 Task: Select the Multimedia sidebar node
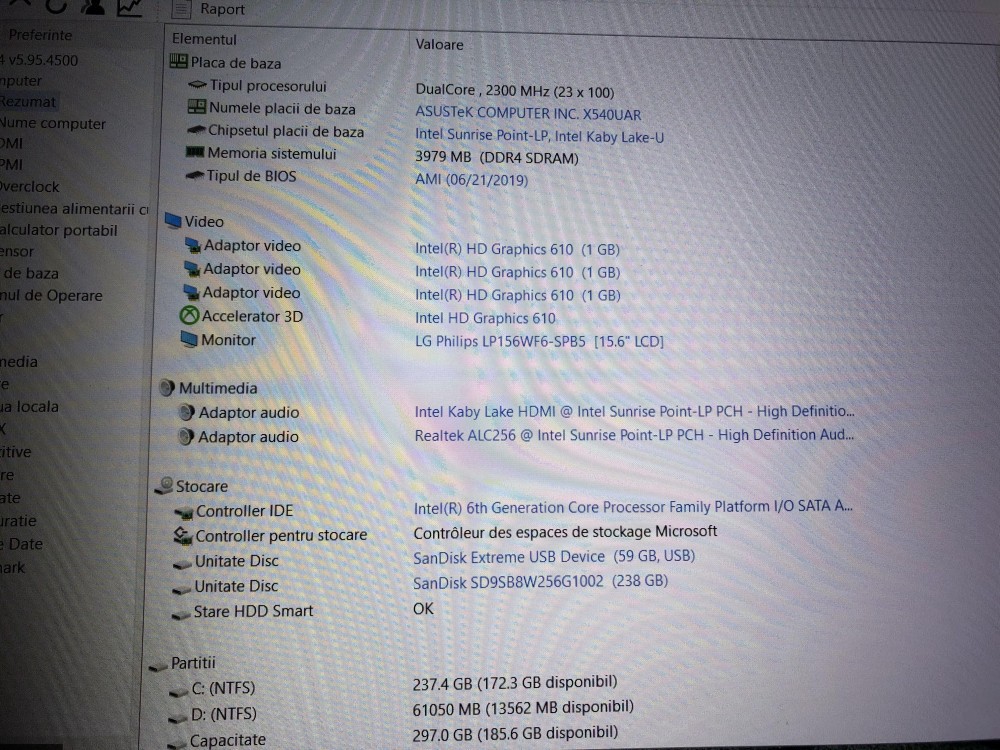click(18, 362)
